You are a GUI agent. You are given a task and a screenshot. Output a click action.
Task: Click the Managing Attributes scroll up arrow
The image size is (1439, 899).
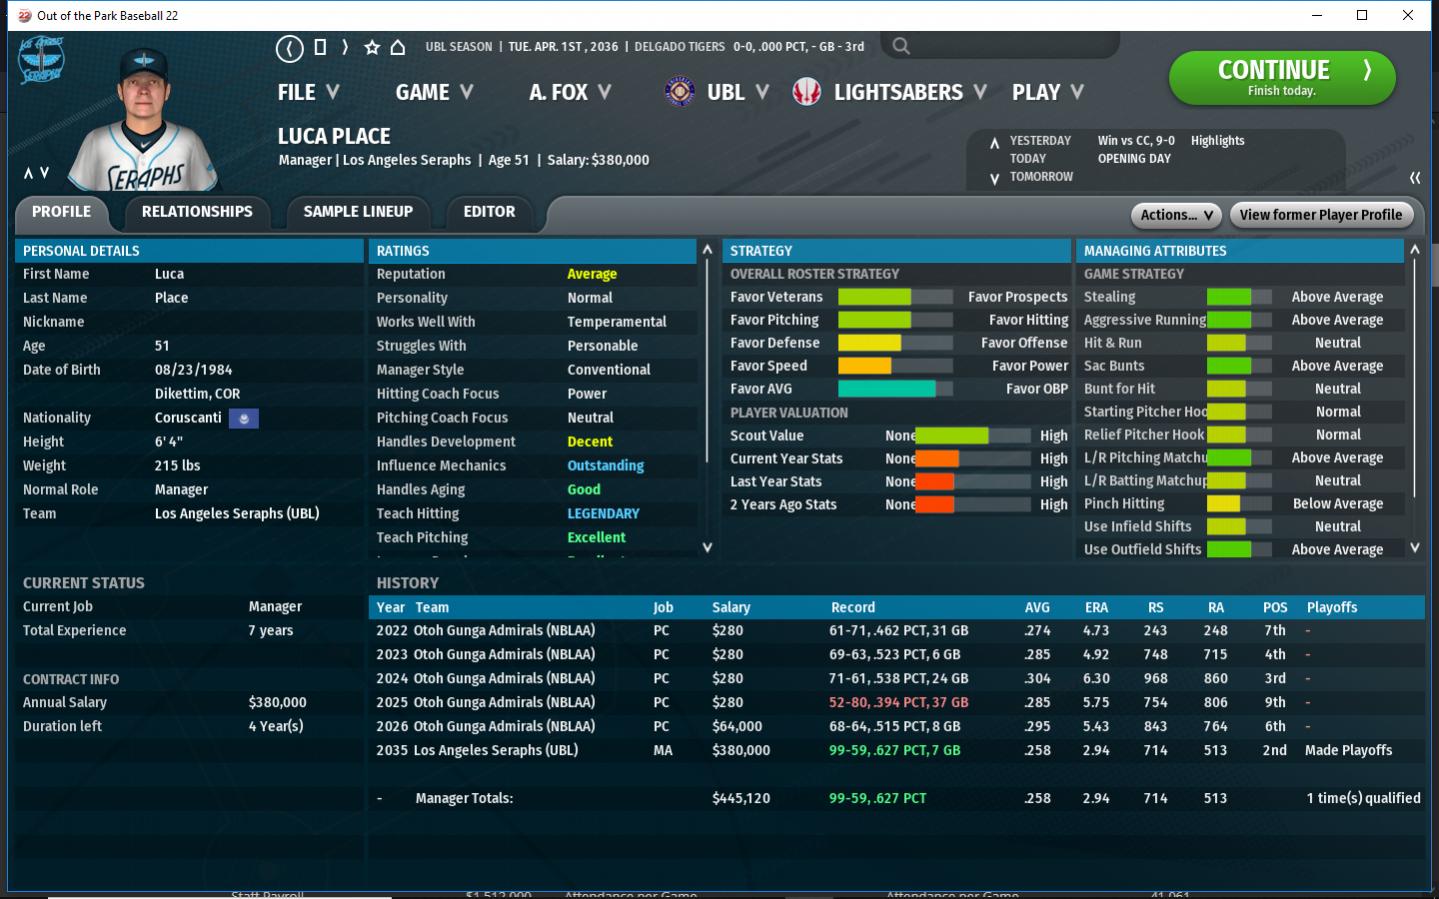pos(1414,250)
